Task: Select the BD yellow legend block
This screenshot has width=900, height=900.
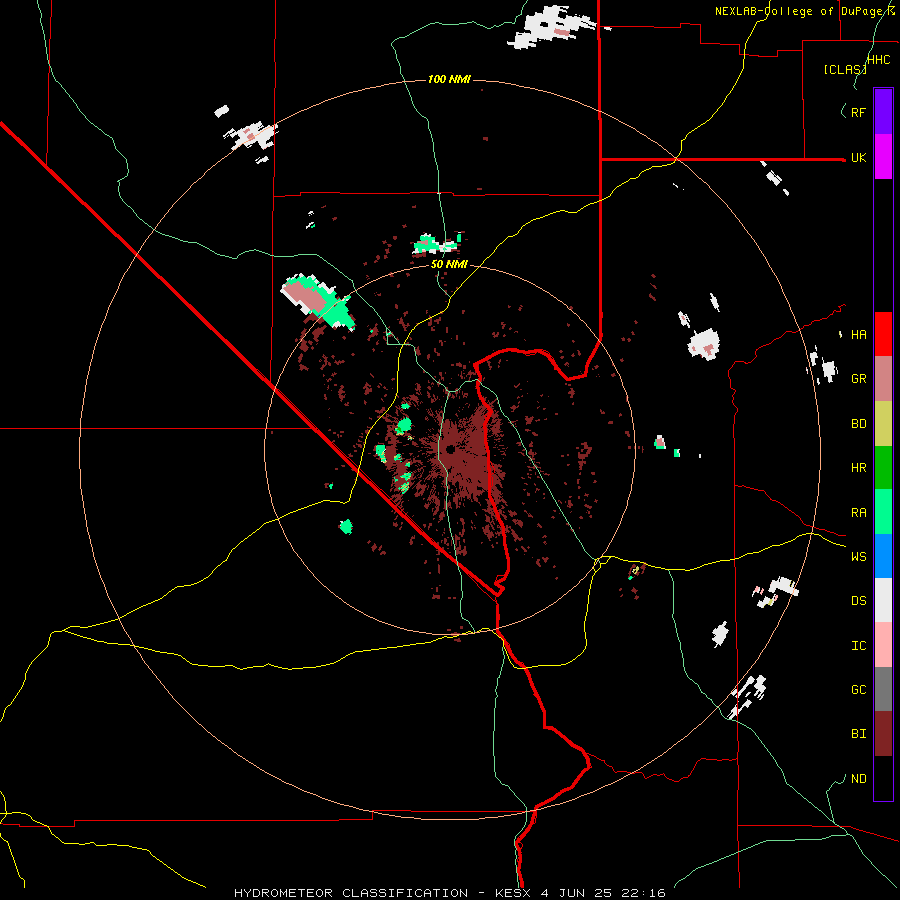Action: pyautogui.click(x=883, y=424)
